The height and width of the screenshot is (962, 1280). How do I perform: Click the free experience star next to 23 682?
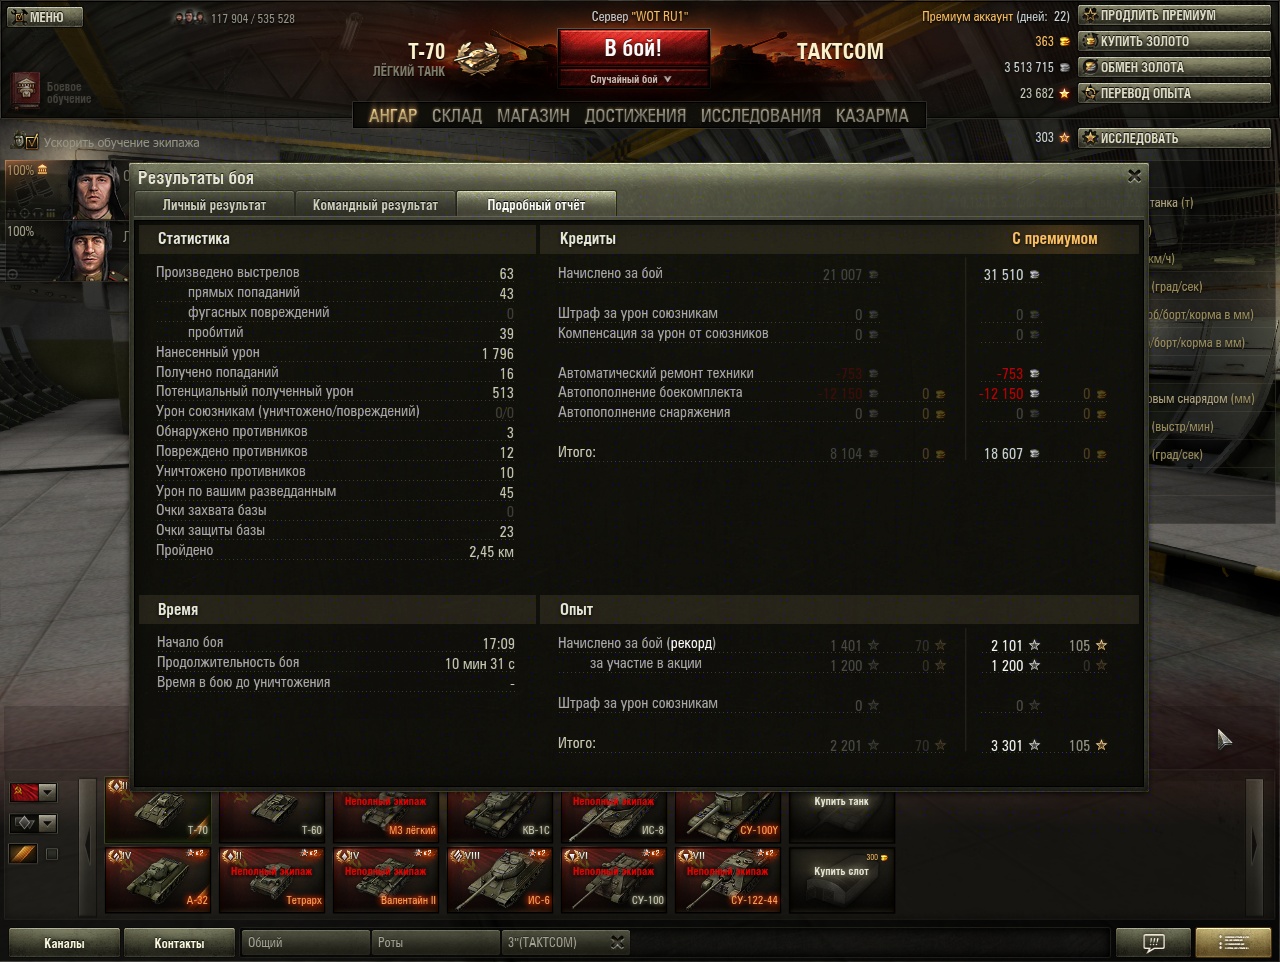(x=1064, y=93)
